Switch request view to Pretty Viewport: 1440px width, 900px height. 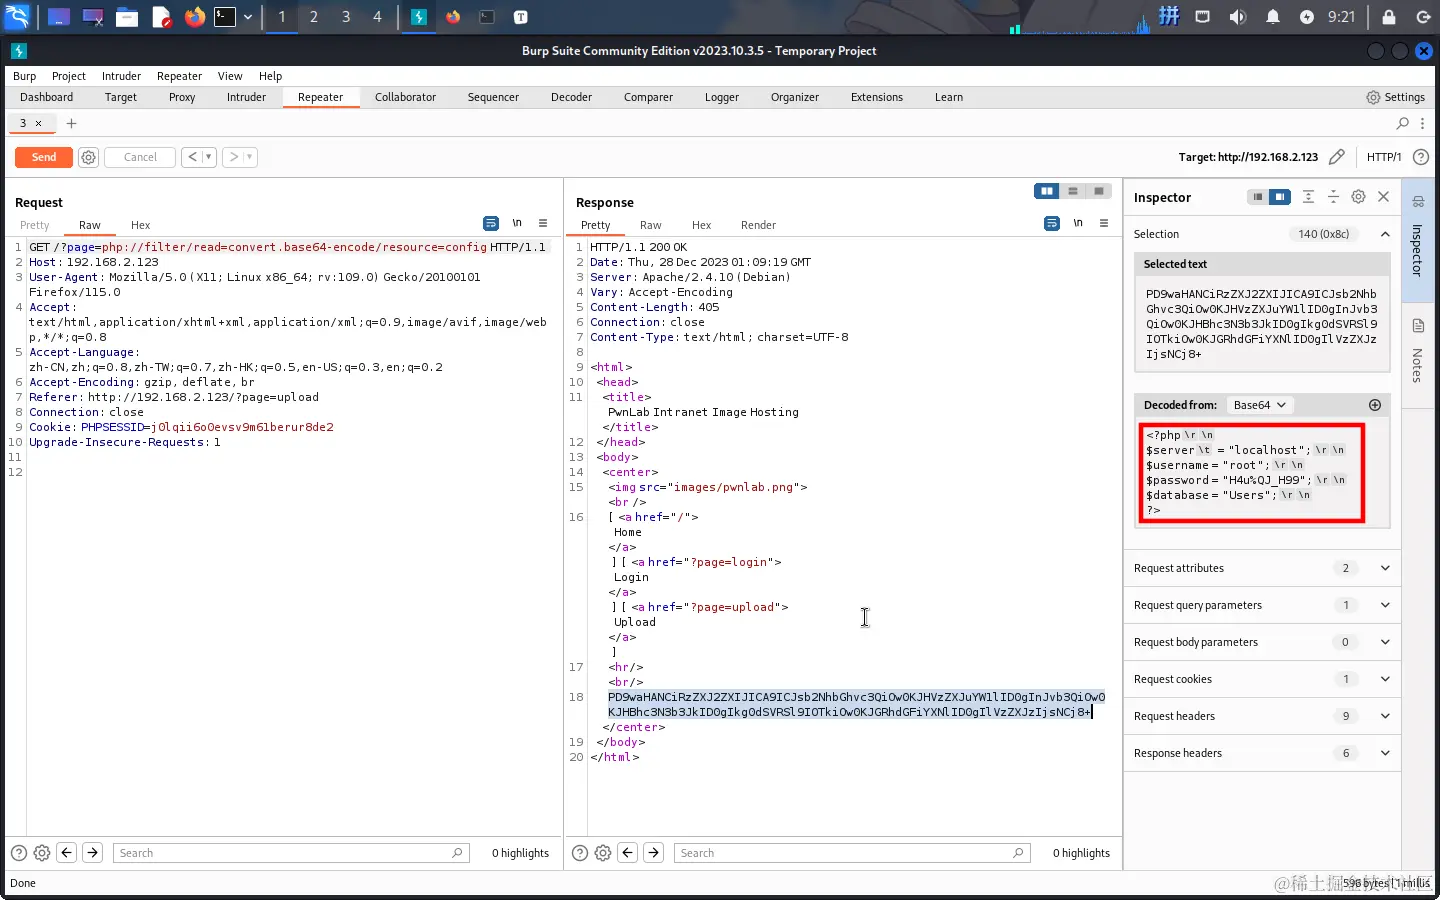tap(34, 225)
